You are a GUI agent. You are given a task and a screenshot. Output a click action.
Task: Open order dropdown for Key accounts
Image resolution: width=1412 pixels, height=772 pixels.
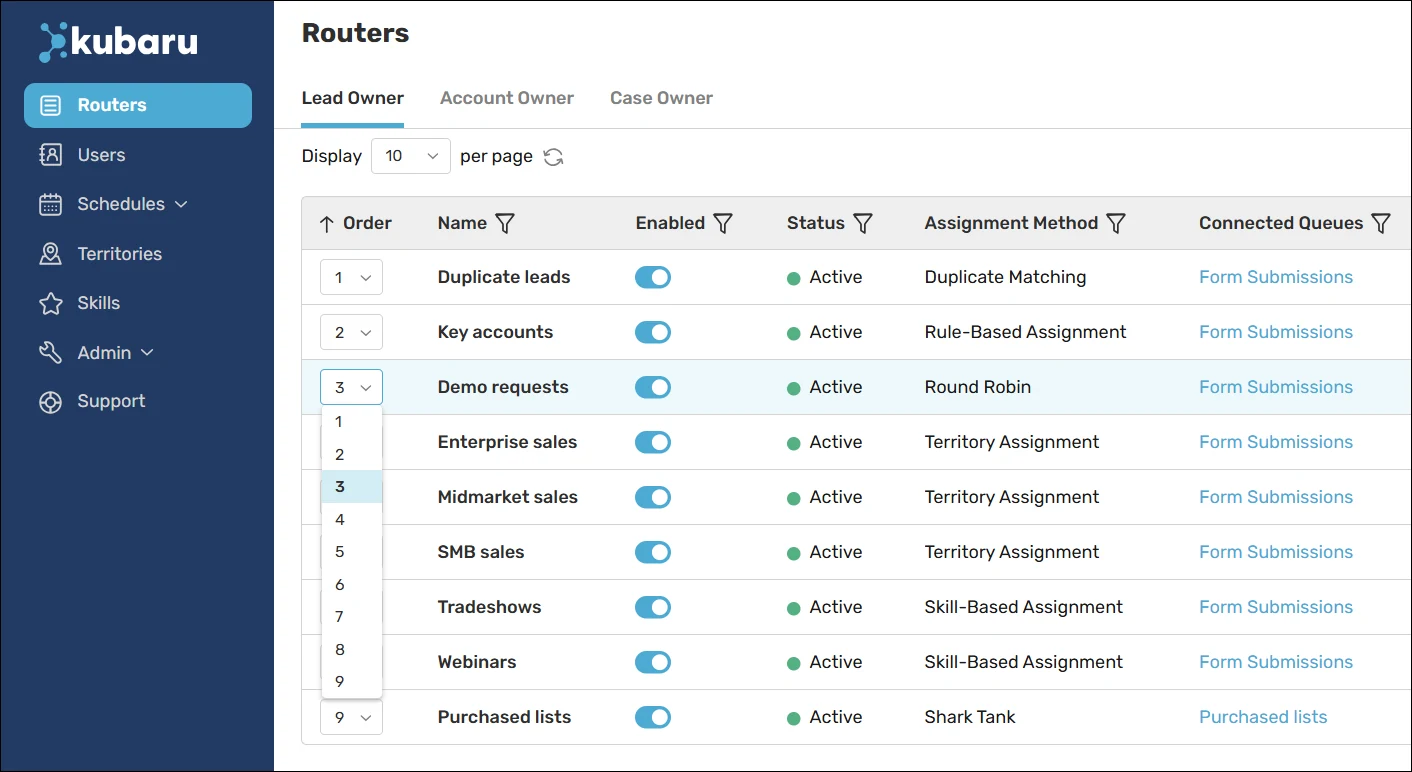click(x=351, y=333)
